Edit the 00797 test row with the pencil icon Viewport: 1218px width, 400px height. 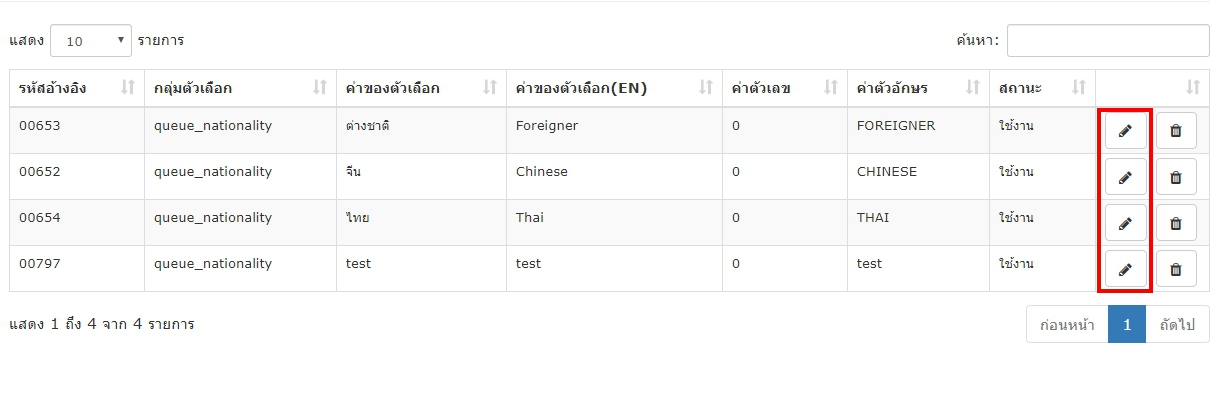pyautogui.click(x=1125, y=269)
